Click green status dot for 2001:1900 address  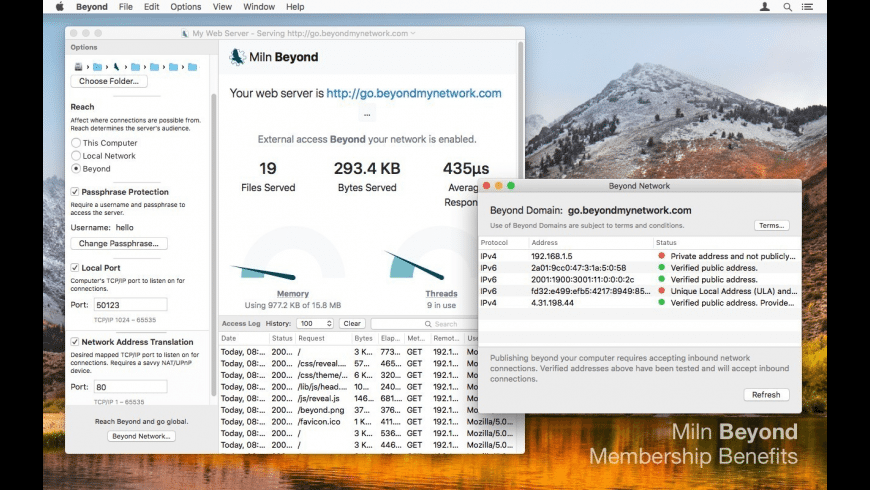coord(661,279)
